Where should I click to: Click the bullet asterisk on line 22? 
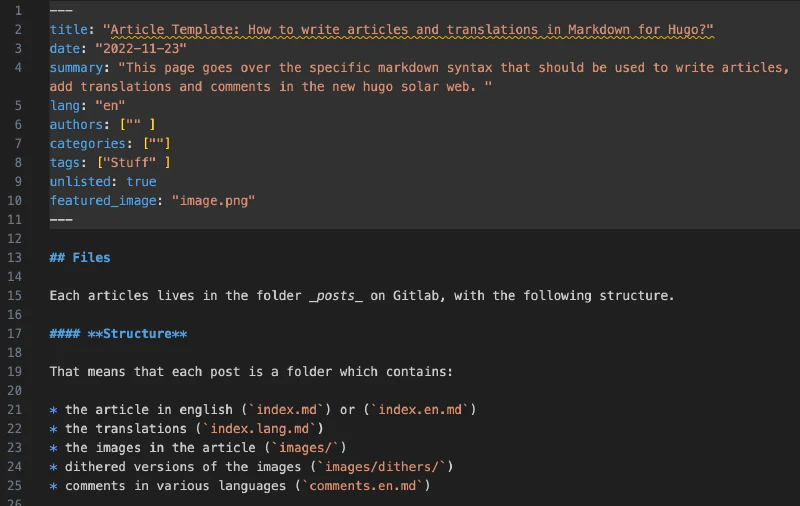pyautogui.click(x=54, y=429)
